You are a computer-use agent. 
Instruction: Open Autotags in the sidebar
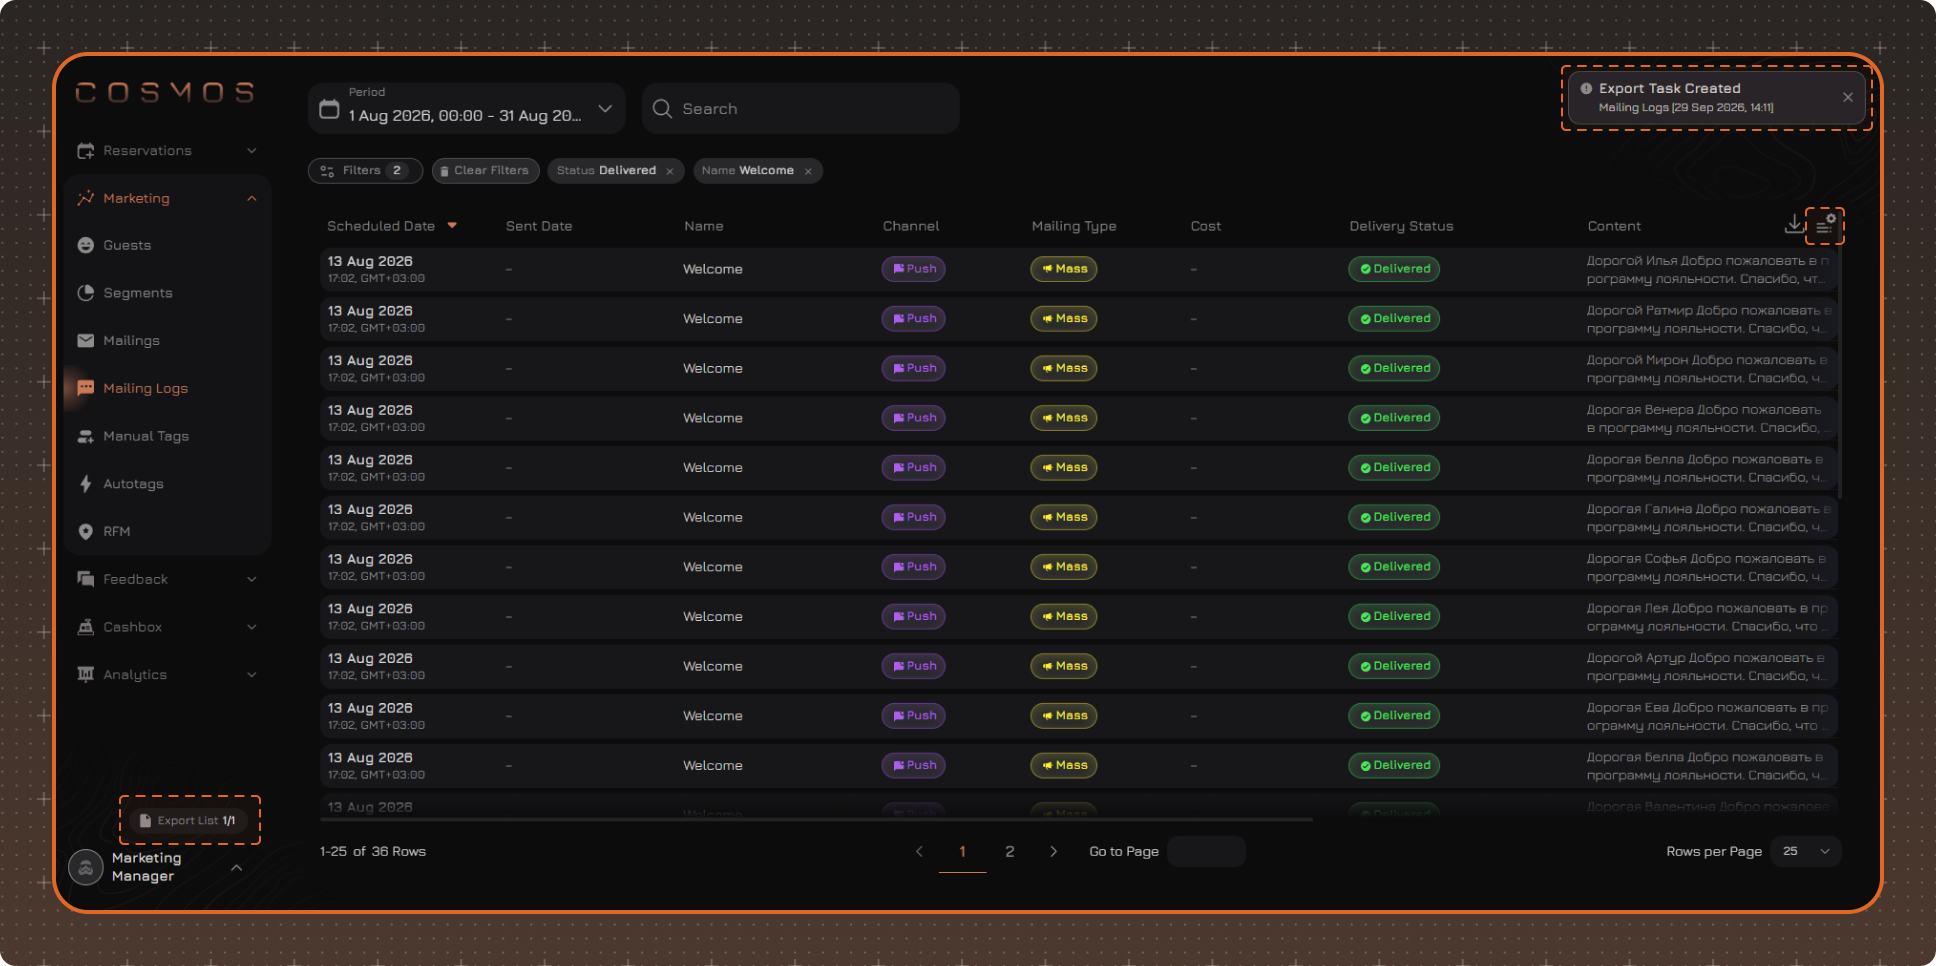point(133,484)
